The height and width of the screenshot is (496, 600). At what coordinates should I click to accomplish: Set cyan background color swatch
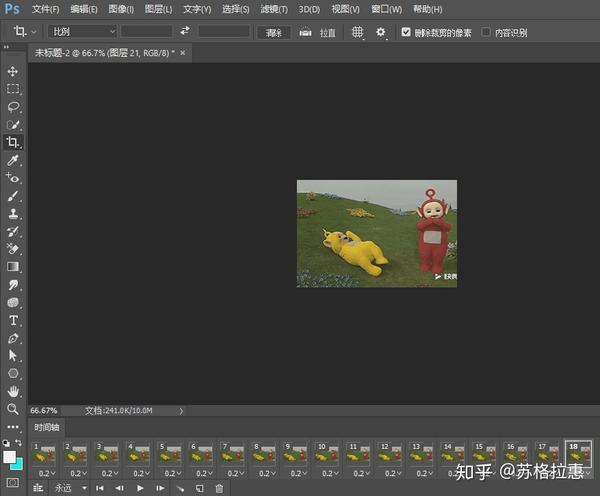[18, 465]
